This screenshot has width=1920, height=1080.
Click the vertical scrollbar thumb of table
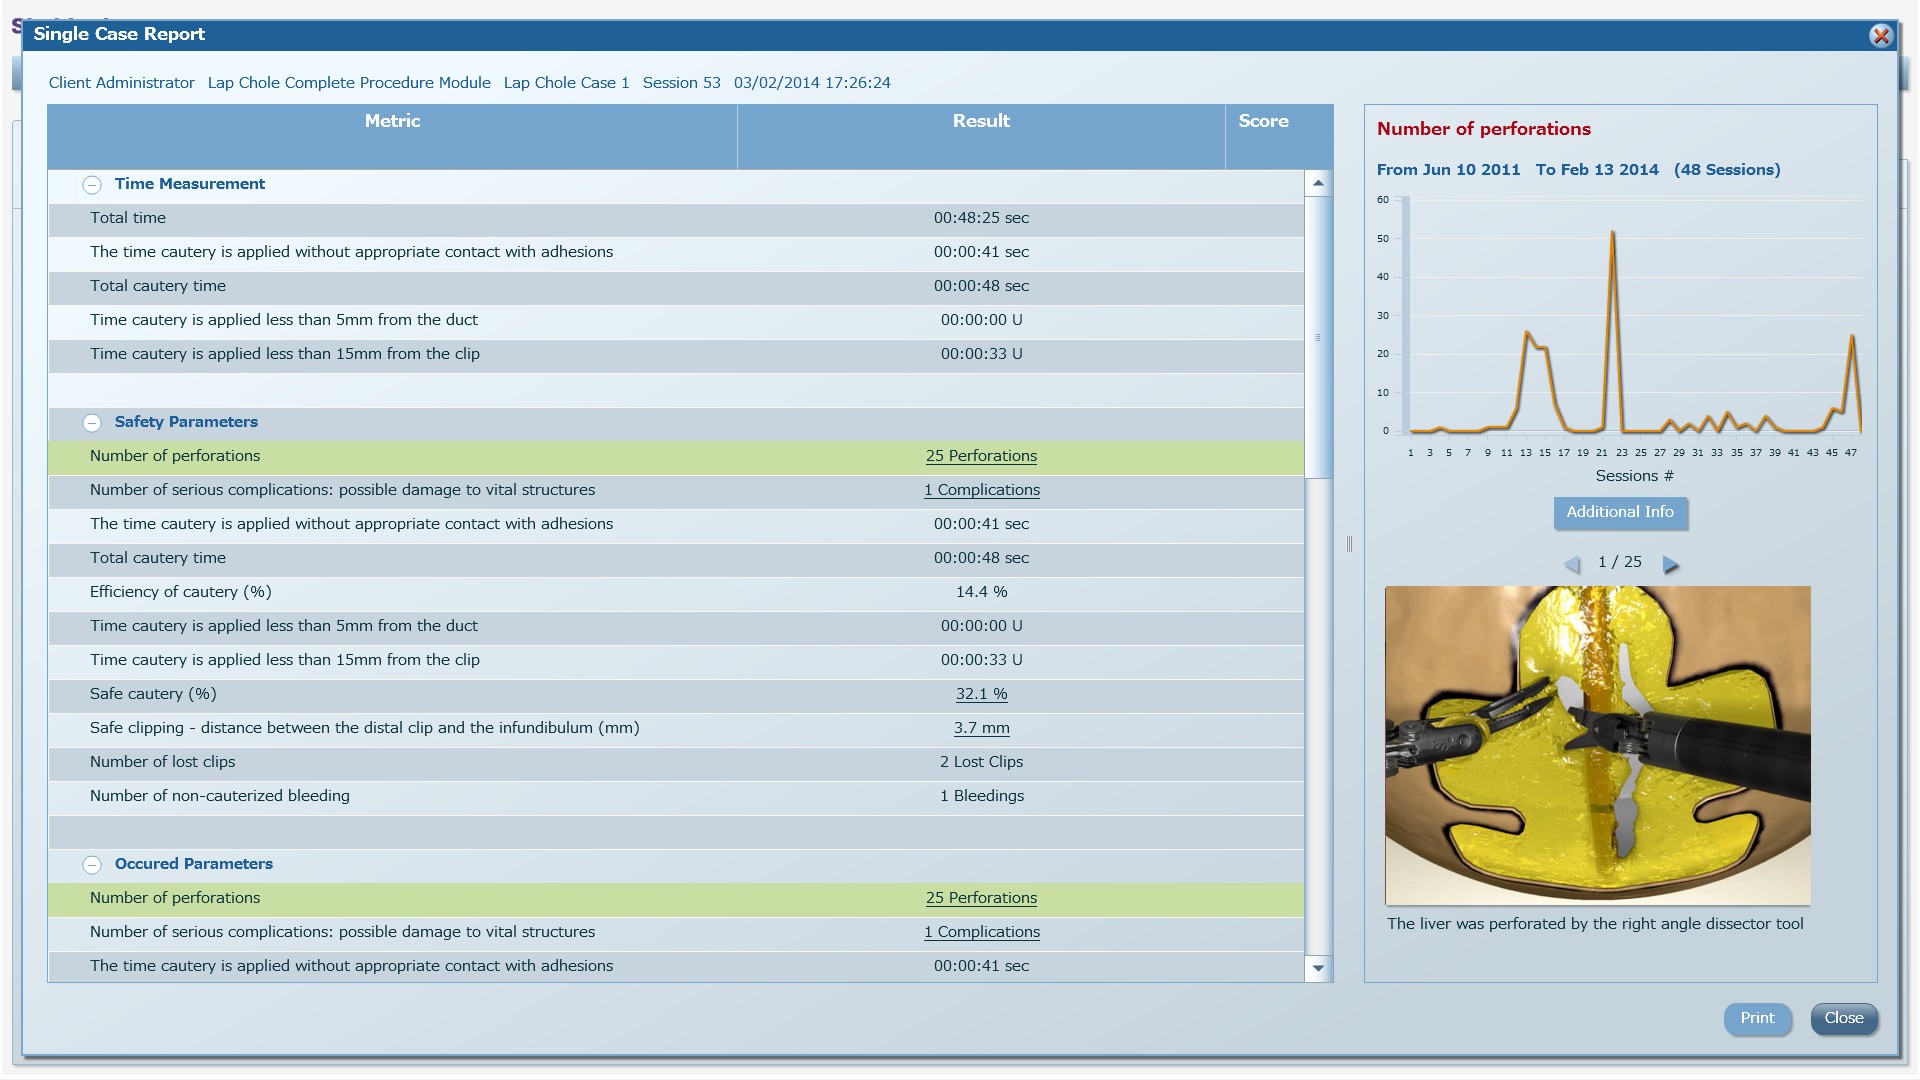tap(1317, 337)
